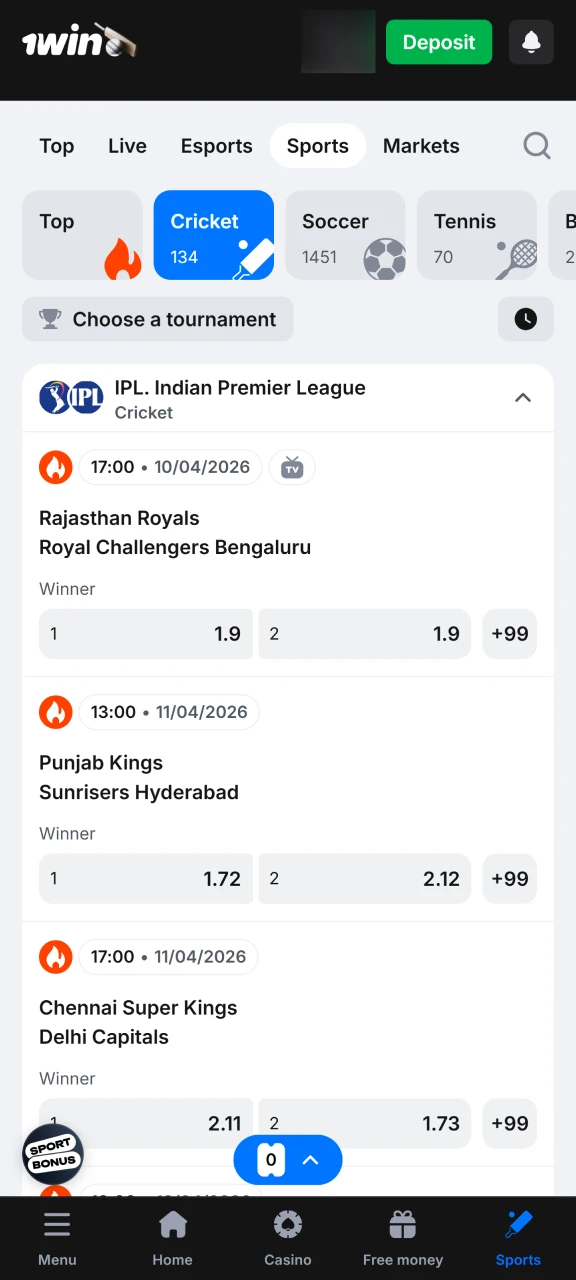Viewport: 576px width, 1280px height.
Task: Click the notification bell icon
Action: click(x=531, y=42)
